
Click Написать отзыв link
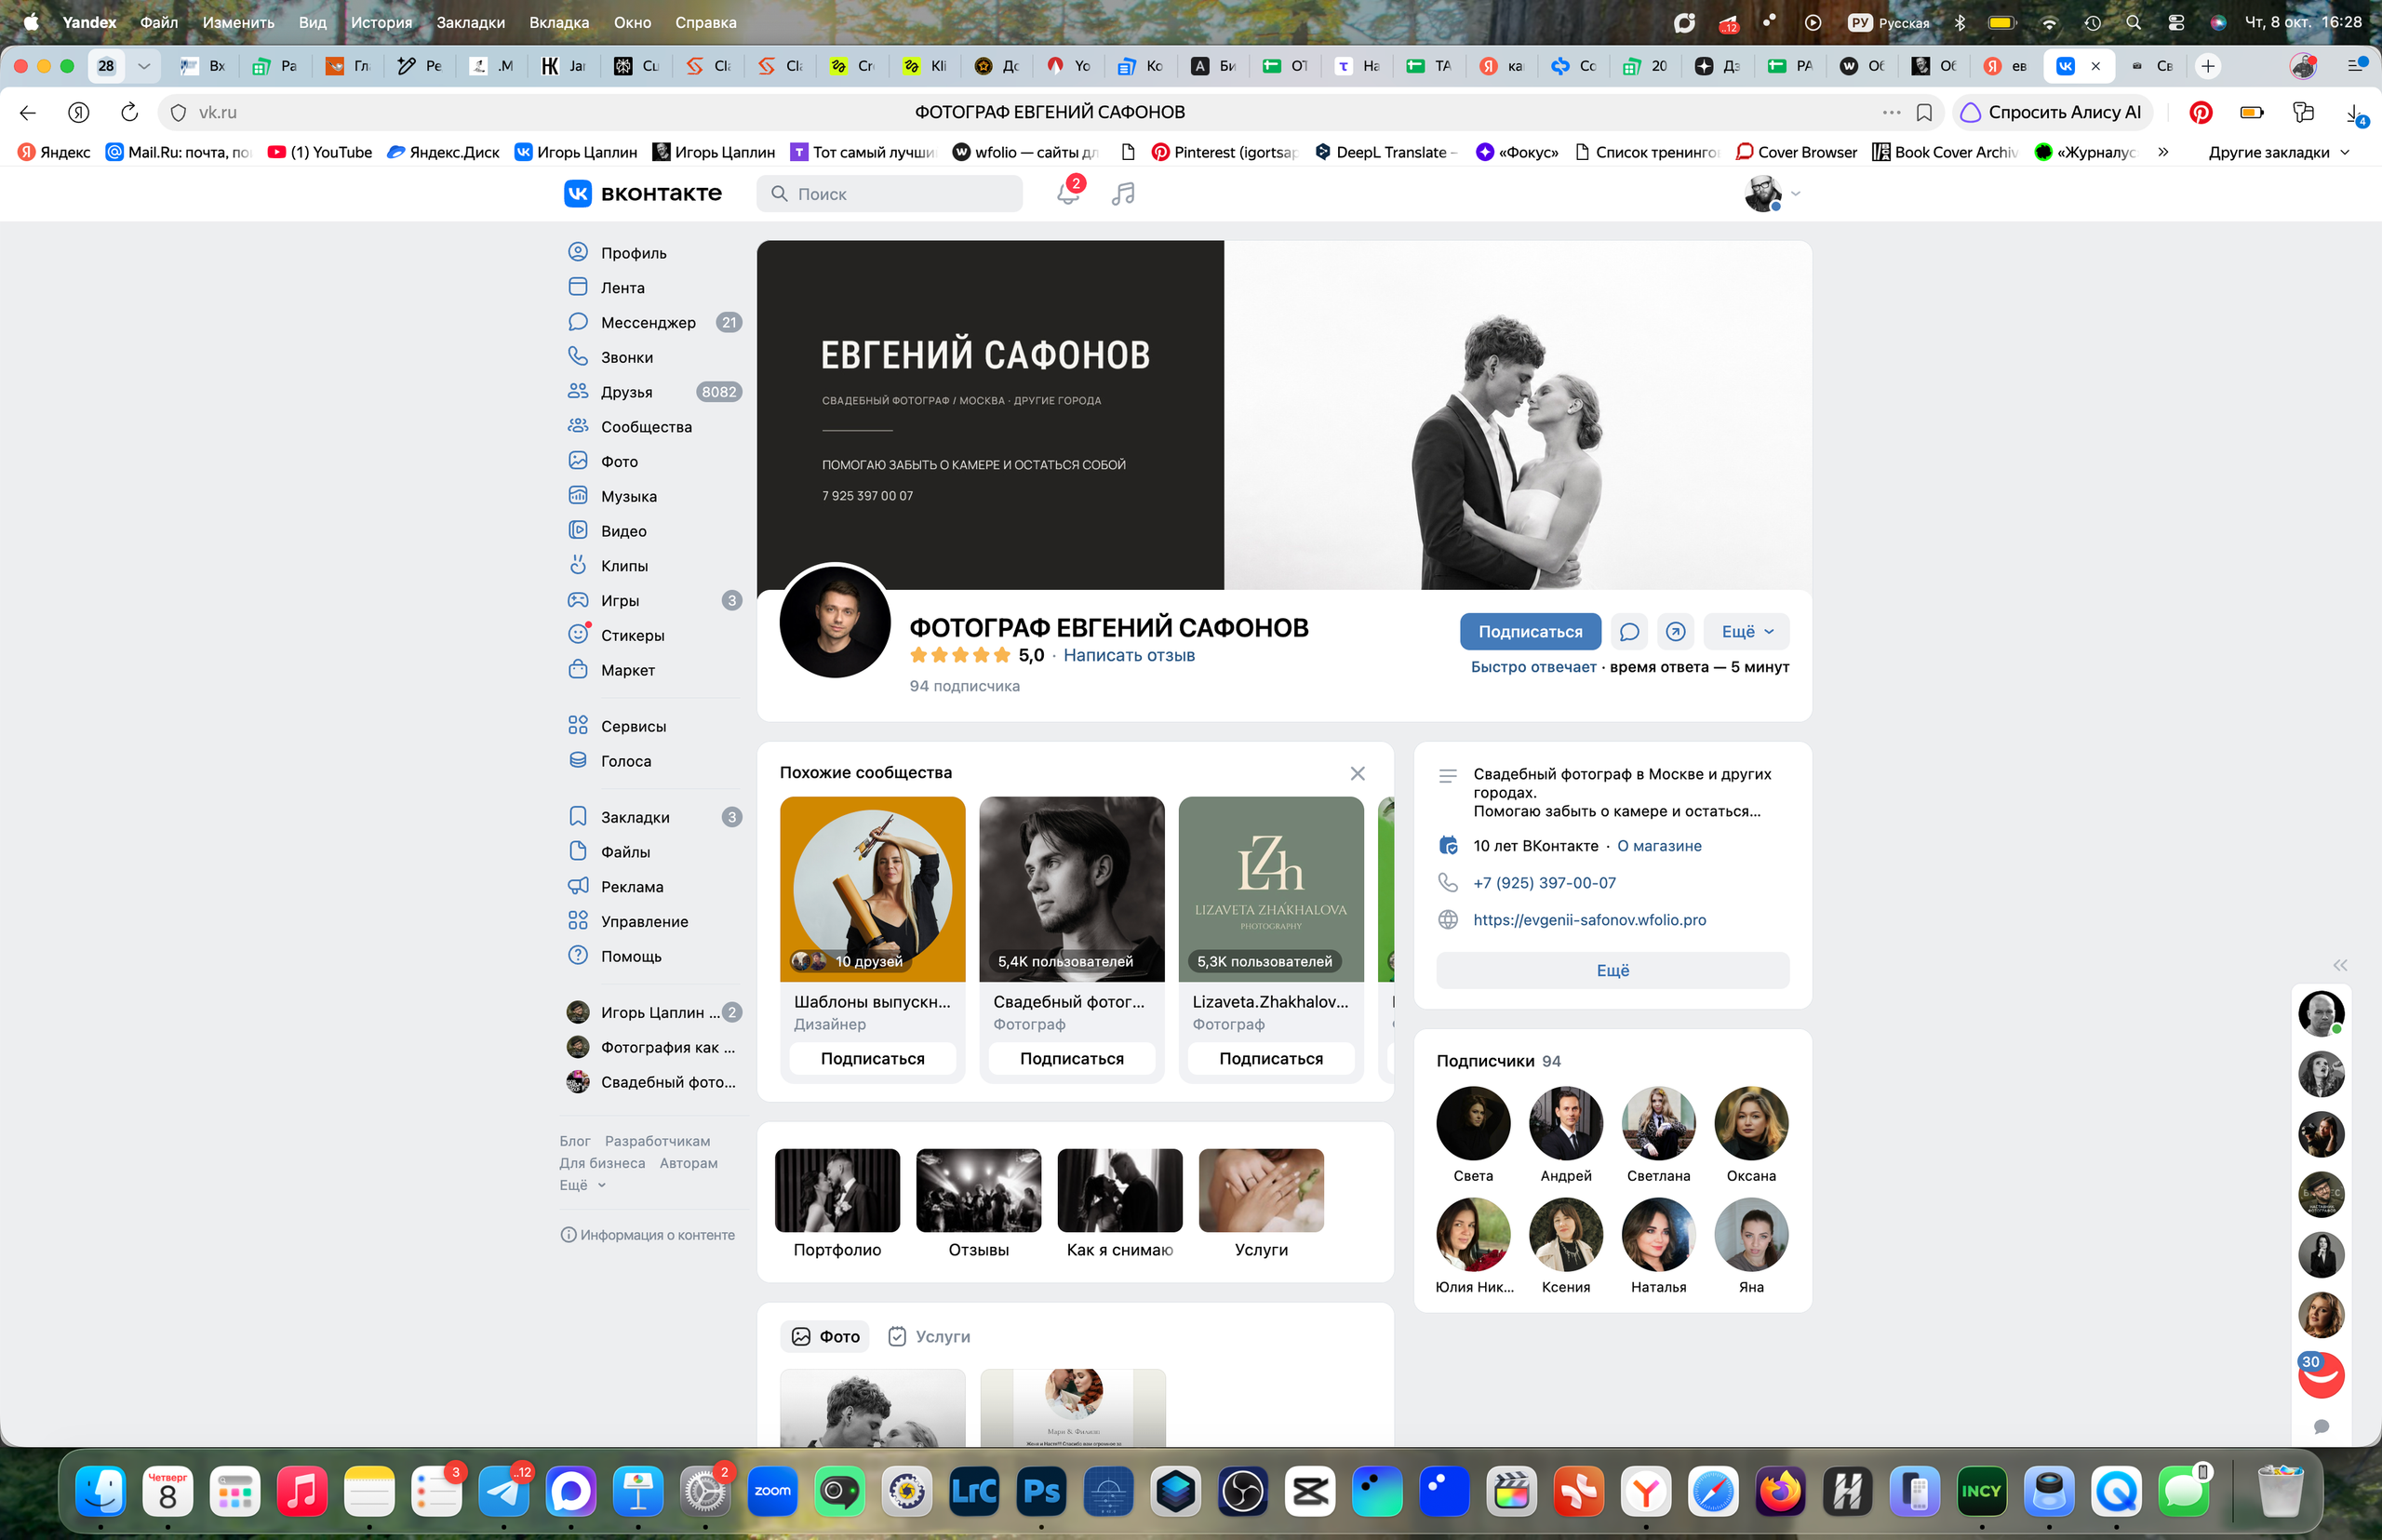pos(1129,655)
